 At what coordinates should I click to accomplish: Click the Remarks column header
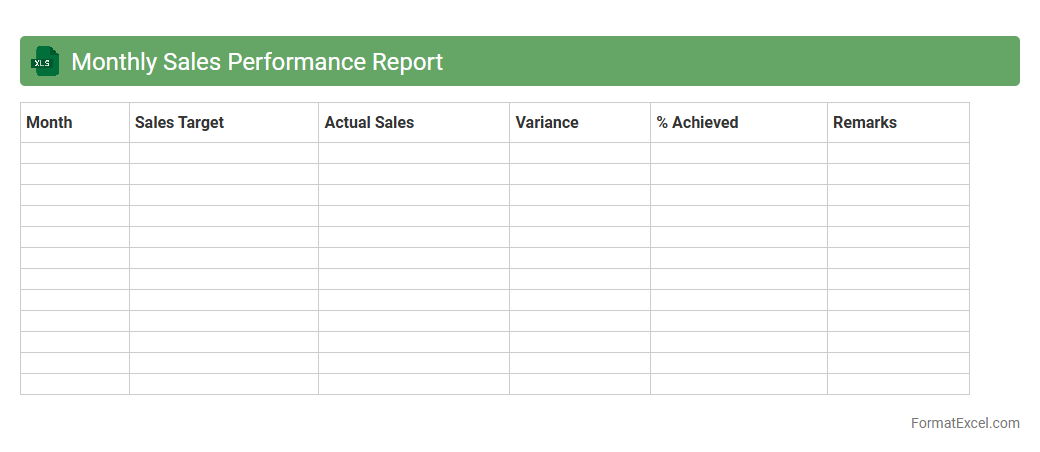(x=897, y=122)
